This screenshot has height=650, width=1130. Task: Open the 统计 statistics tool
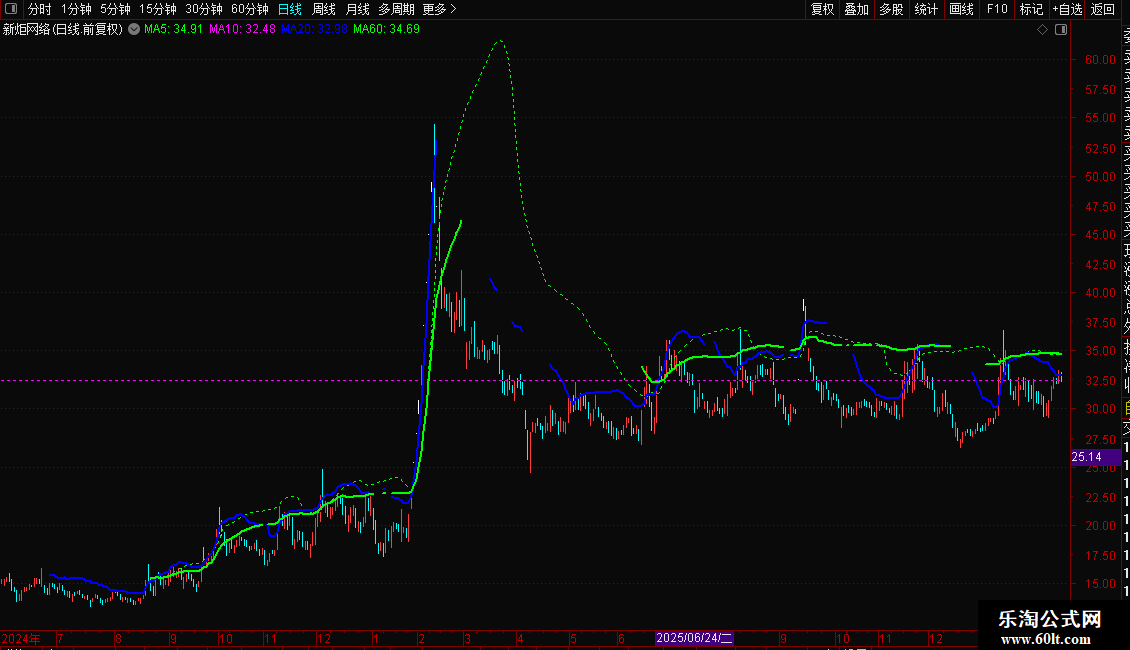[x=926, y=9]
